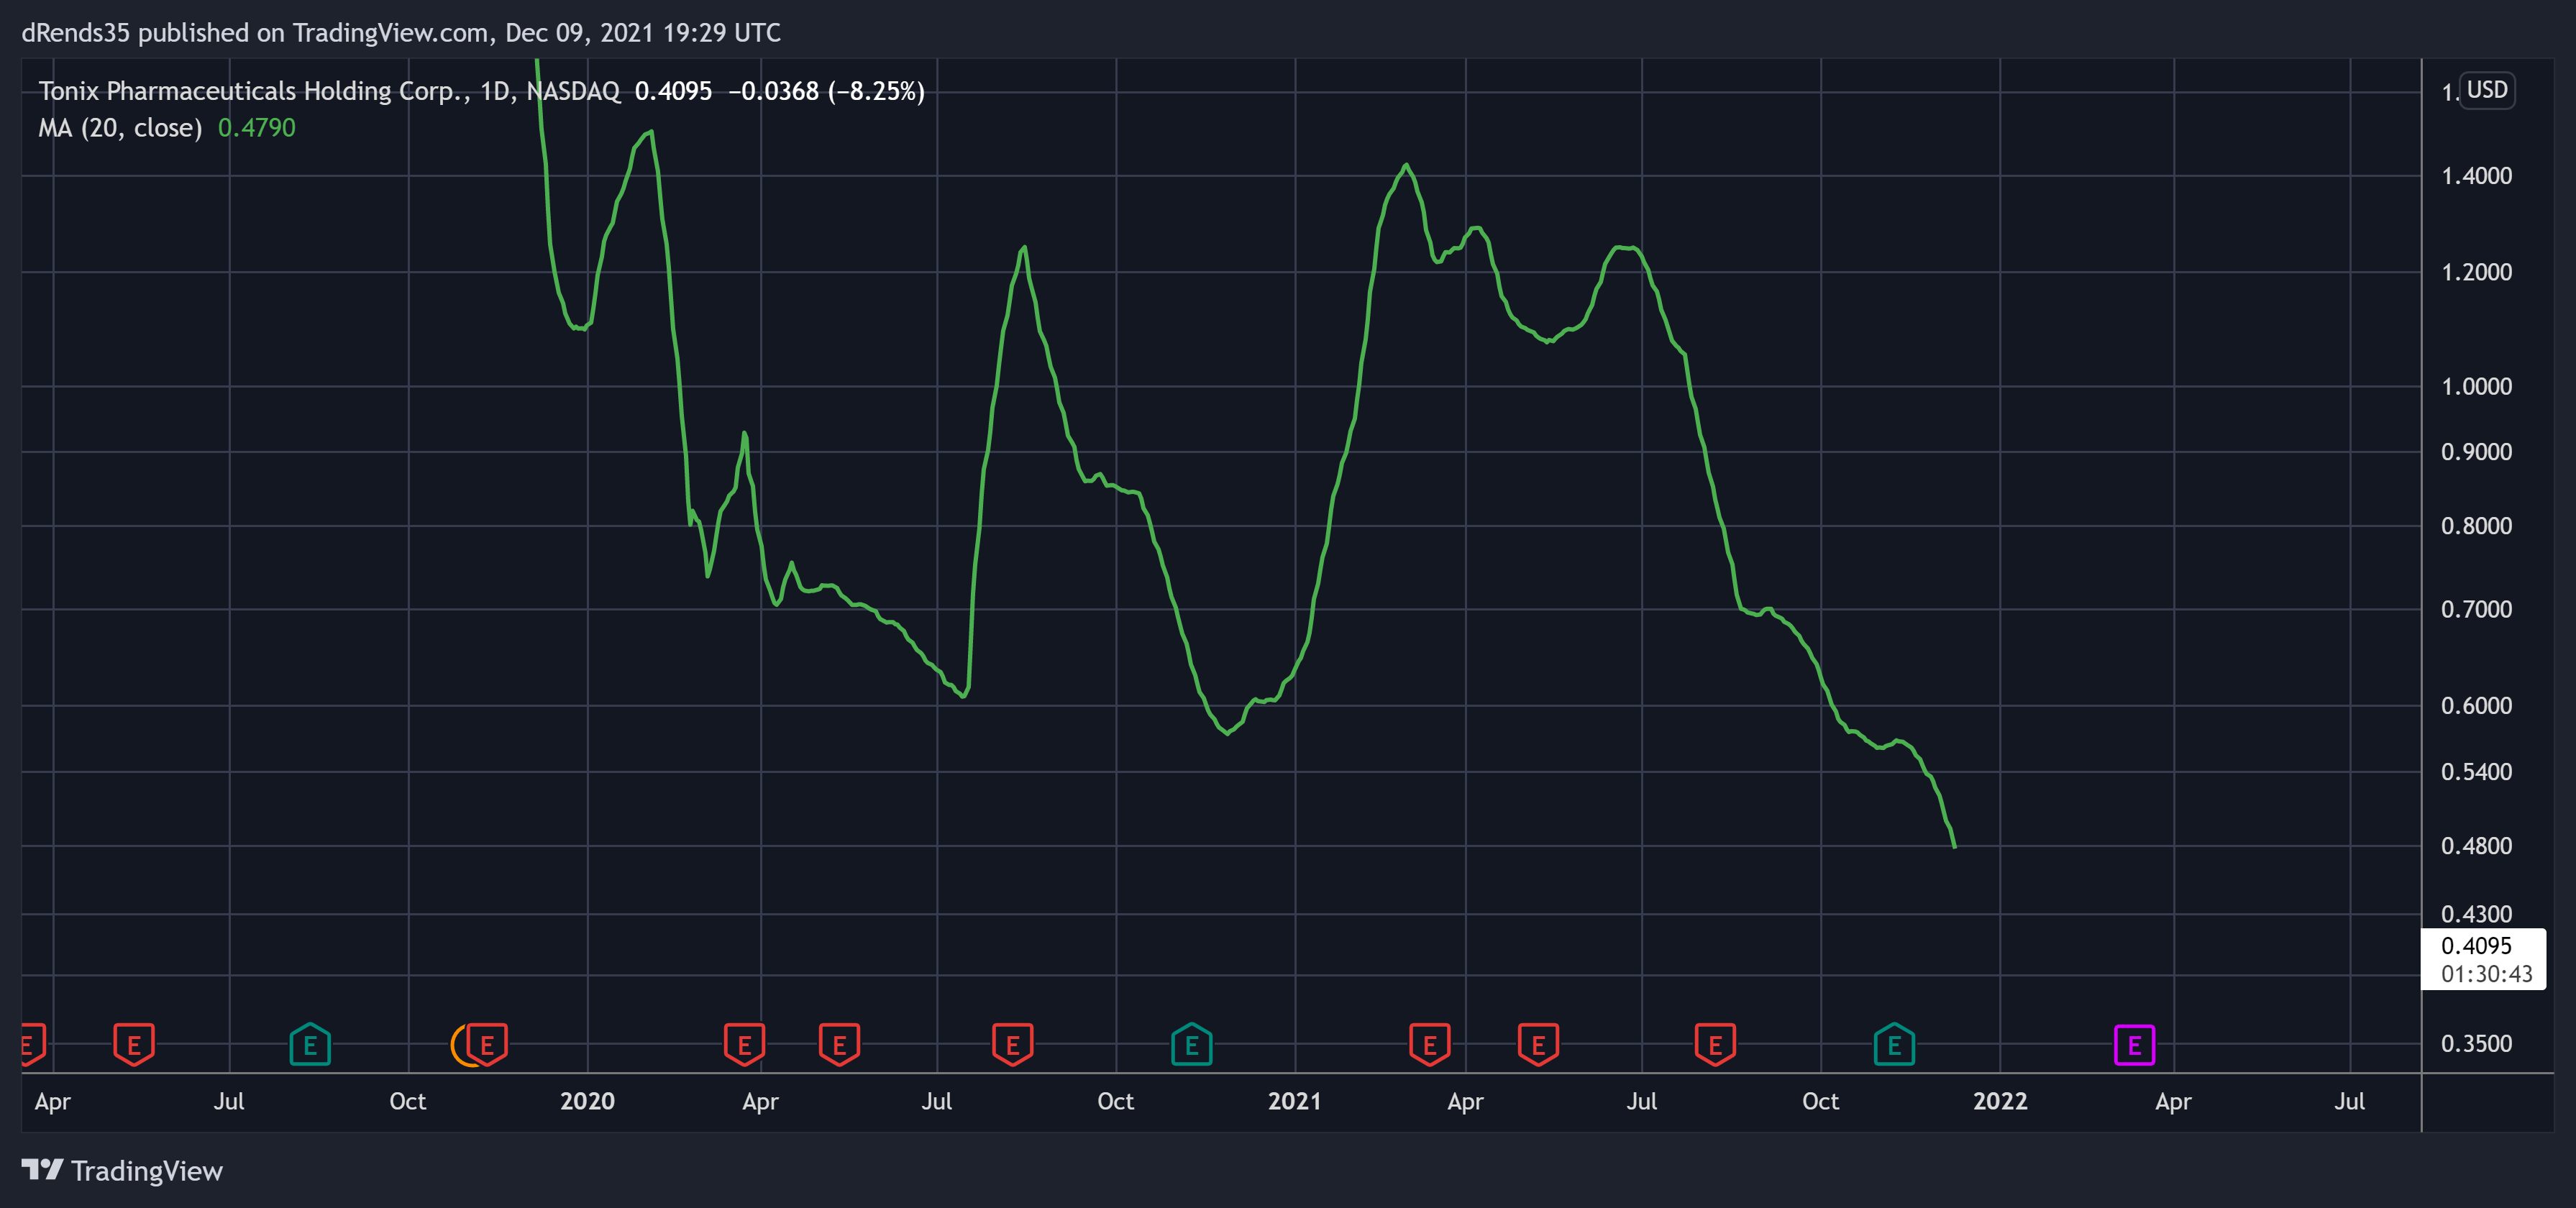Click the magenta upcoming earnings E marker
Image resolution: width=2576 pixels, height=1208 pixels.
pyautogui.click(x=2134, y=1045)
